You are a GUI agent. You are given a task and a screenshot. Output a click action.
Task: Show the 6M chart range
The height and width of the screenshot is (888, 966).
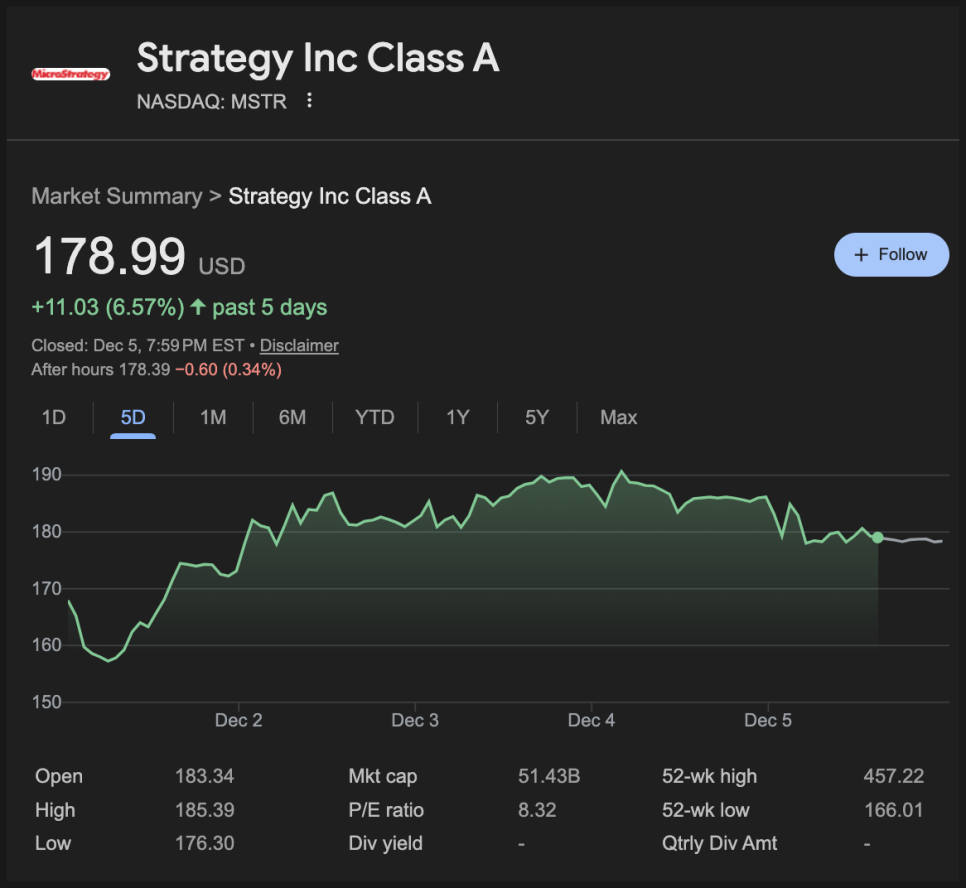tap(292, 418)
